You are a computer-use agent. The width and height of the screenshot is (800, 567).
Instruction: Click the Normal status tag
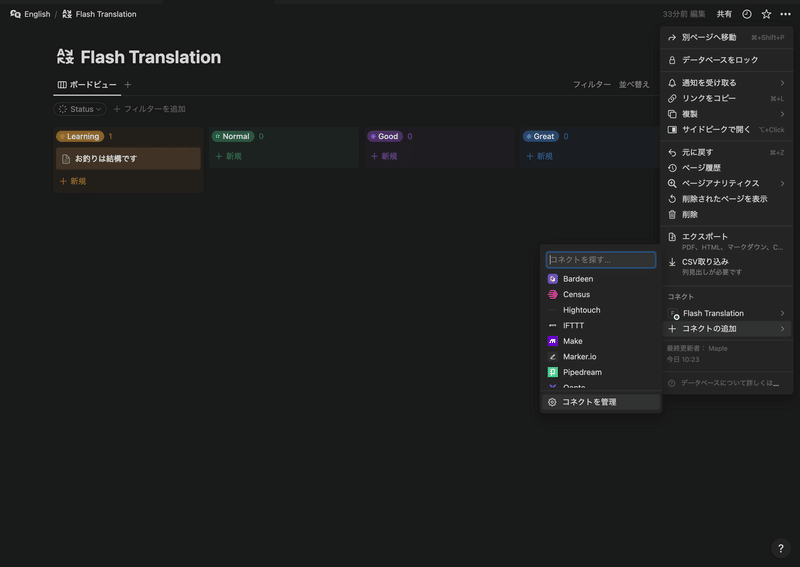(x=233, y=136)
